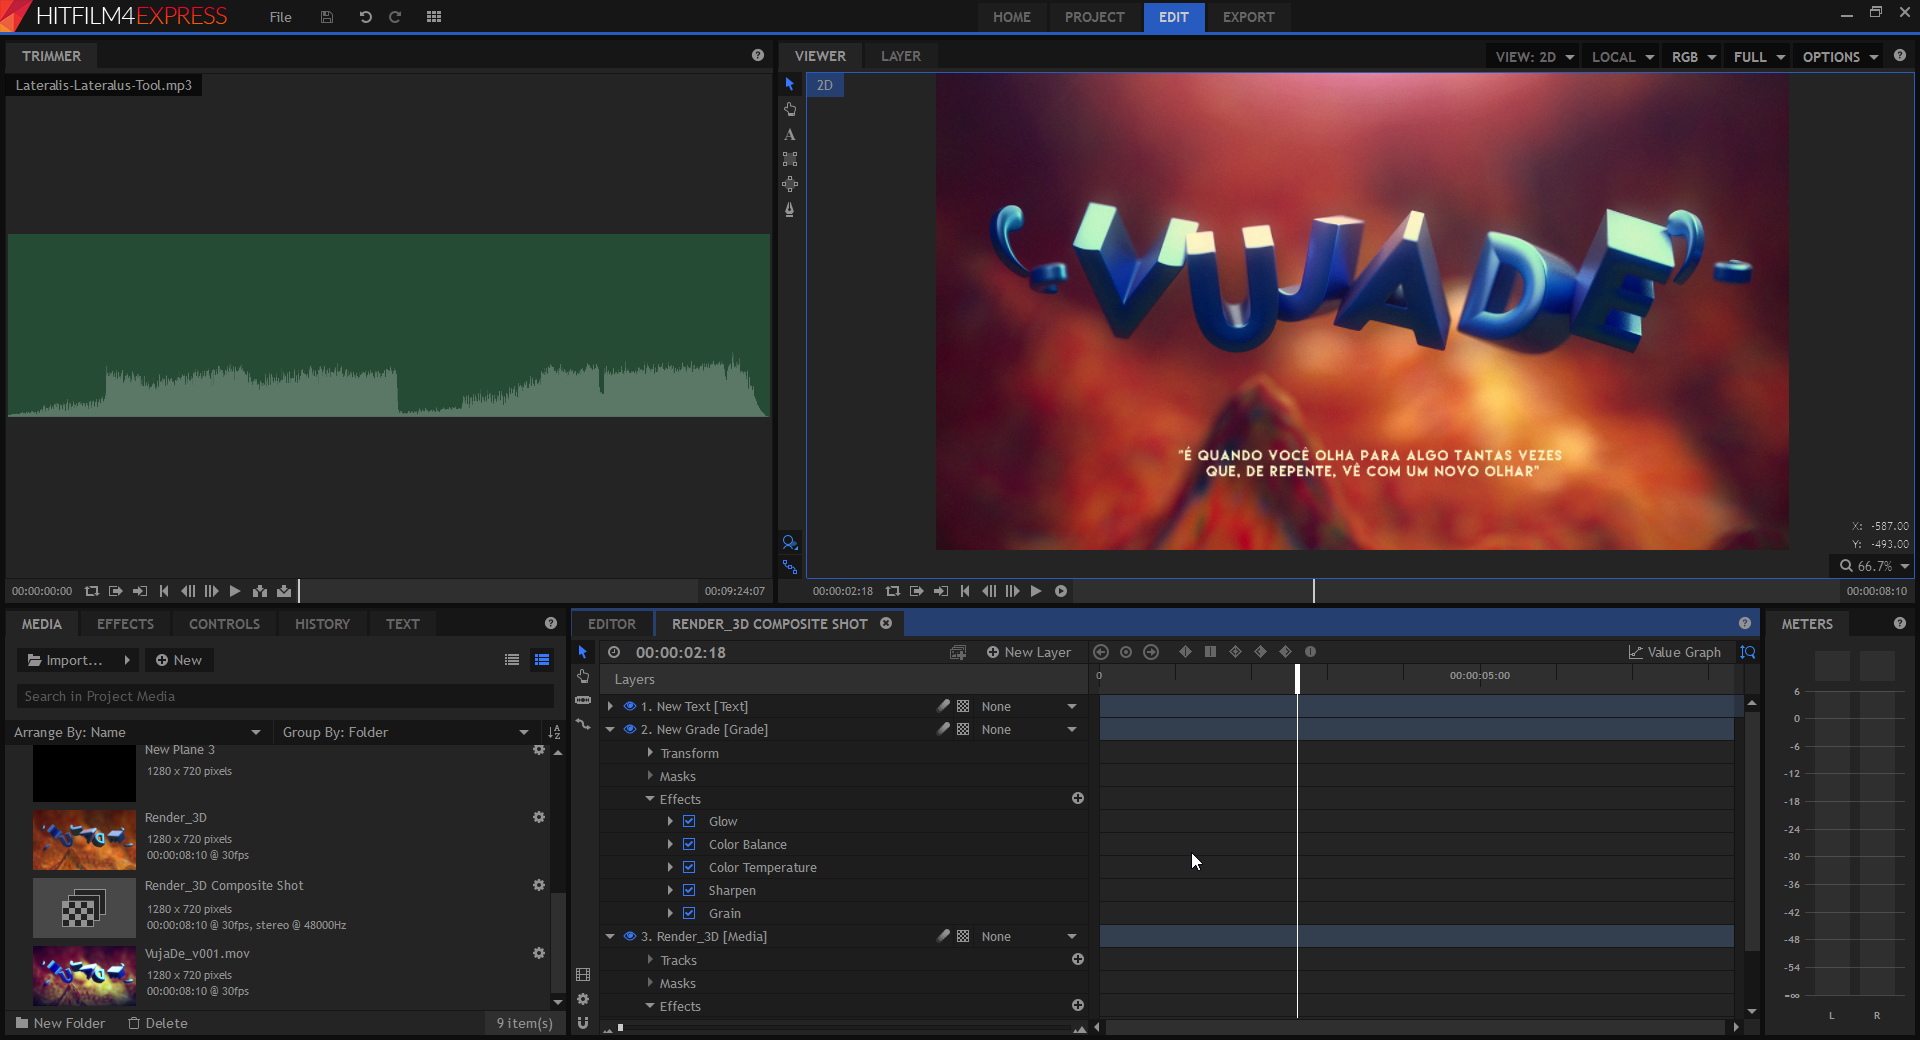Click the Search in Project Media field
This screenshot has width=1920, height=1040.
285,696
